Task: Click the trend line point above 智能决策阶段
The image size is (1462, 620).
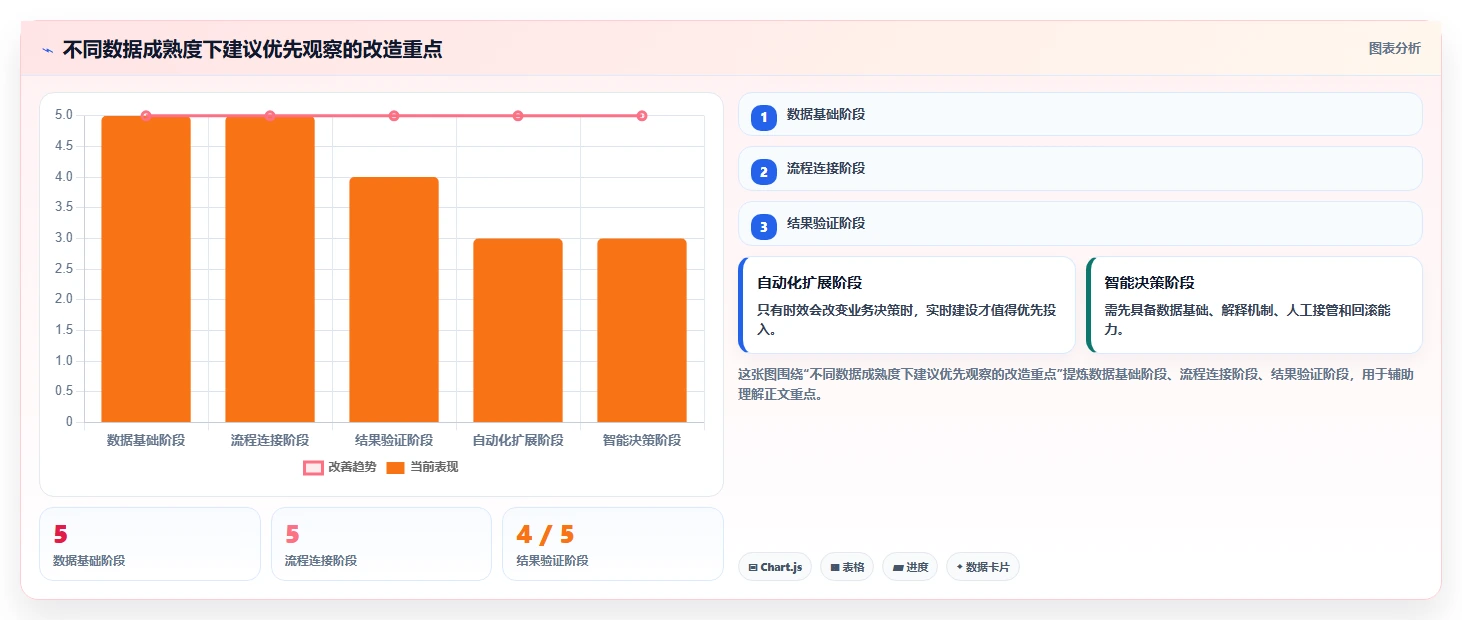Action: coord(642,116)
